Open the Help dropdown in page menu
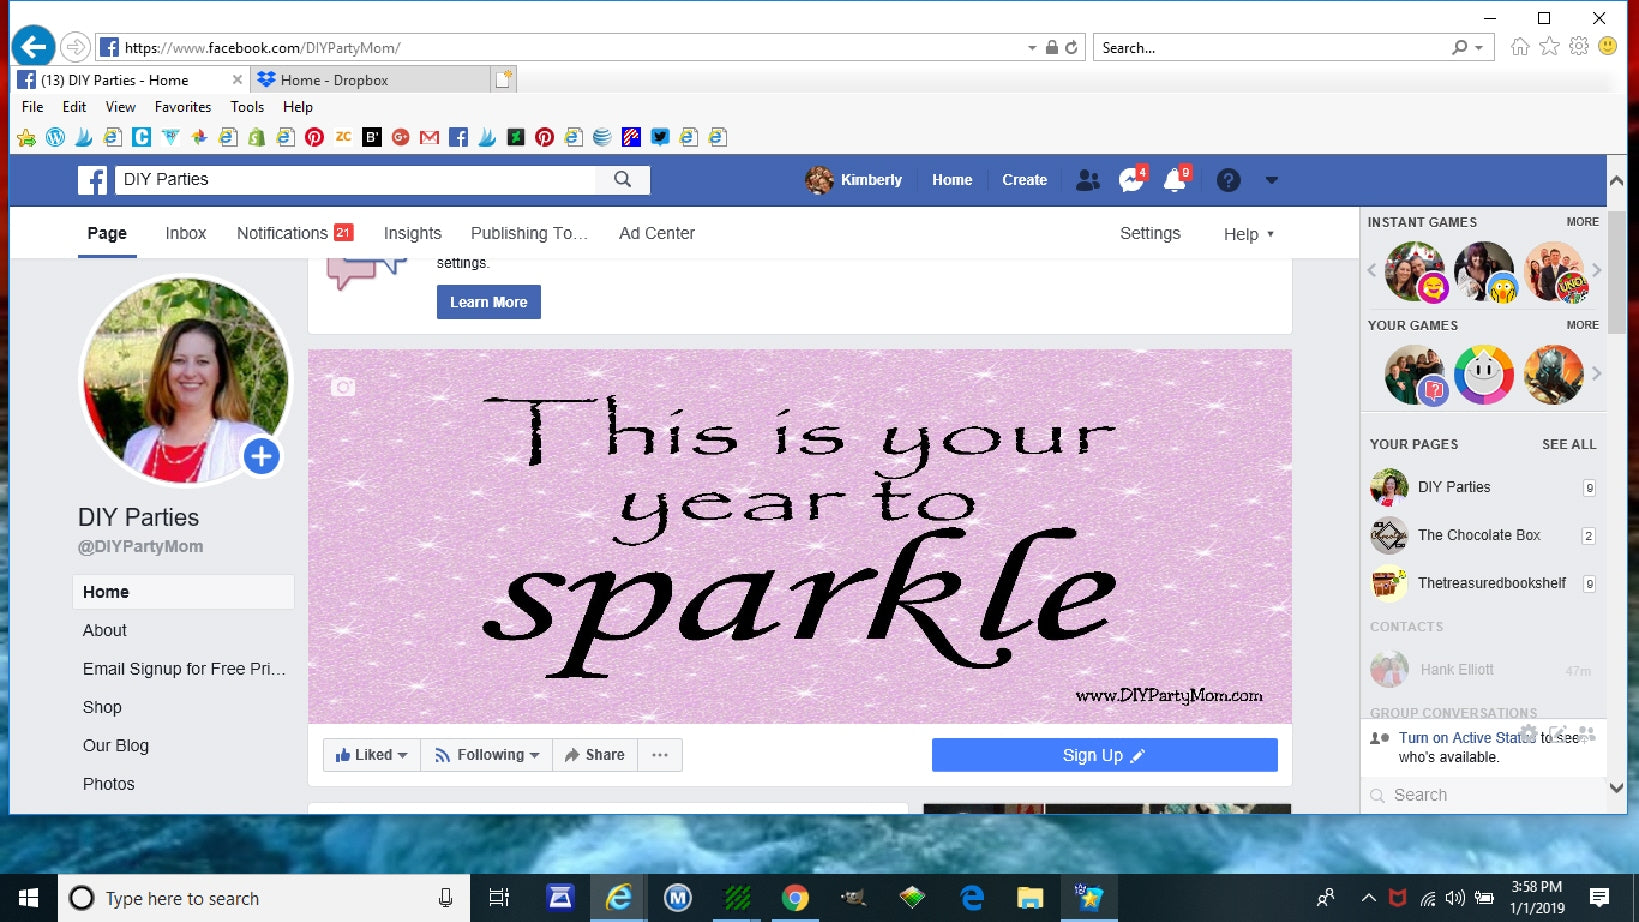The height and width of the screenshot is (922, 1639). coord(1248,234)
